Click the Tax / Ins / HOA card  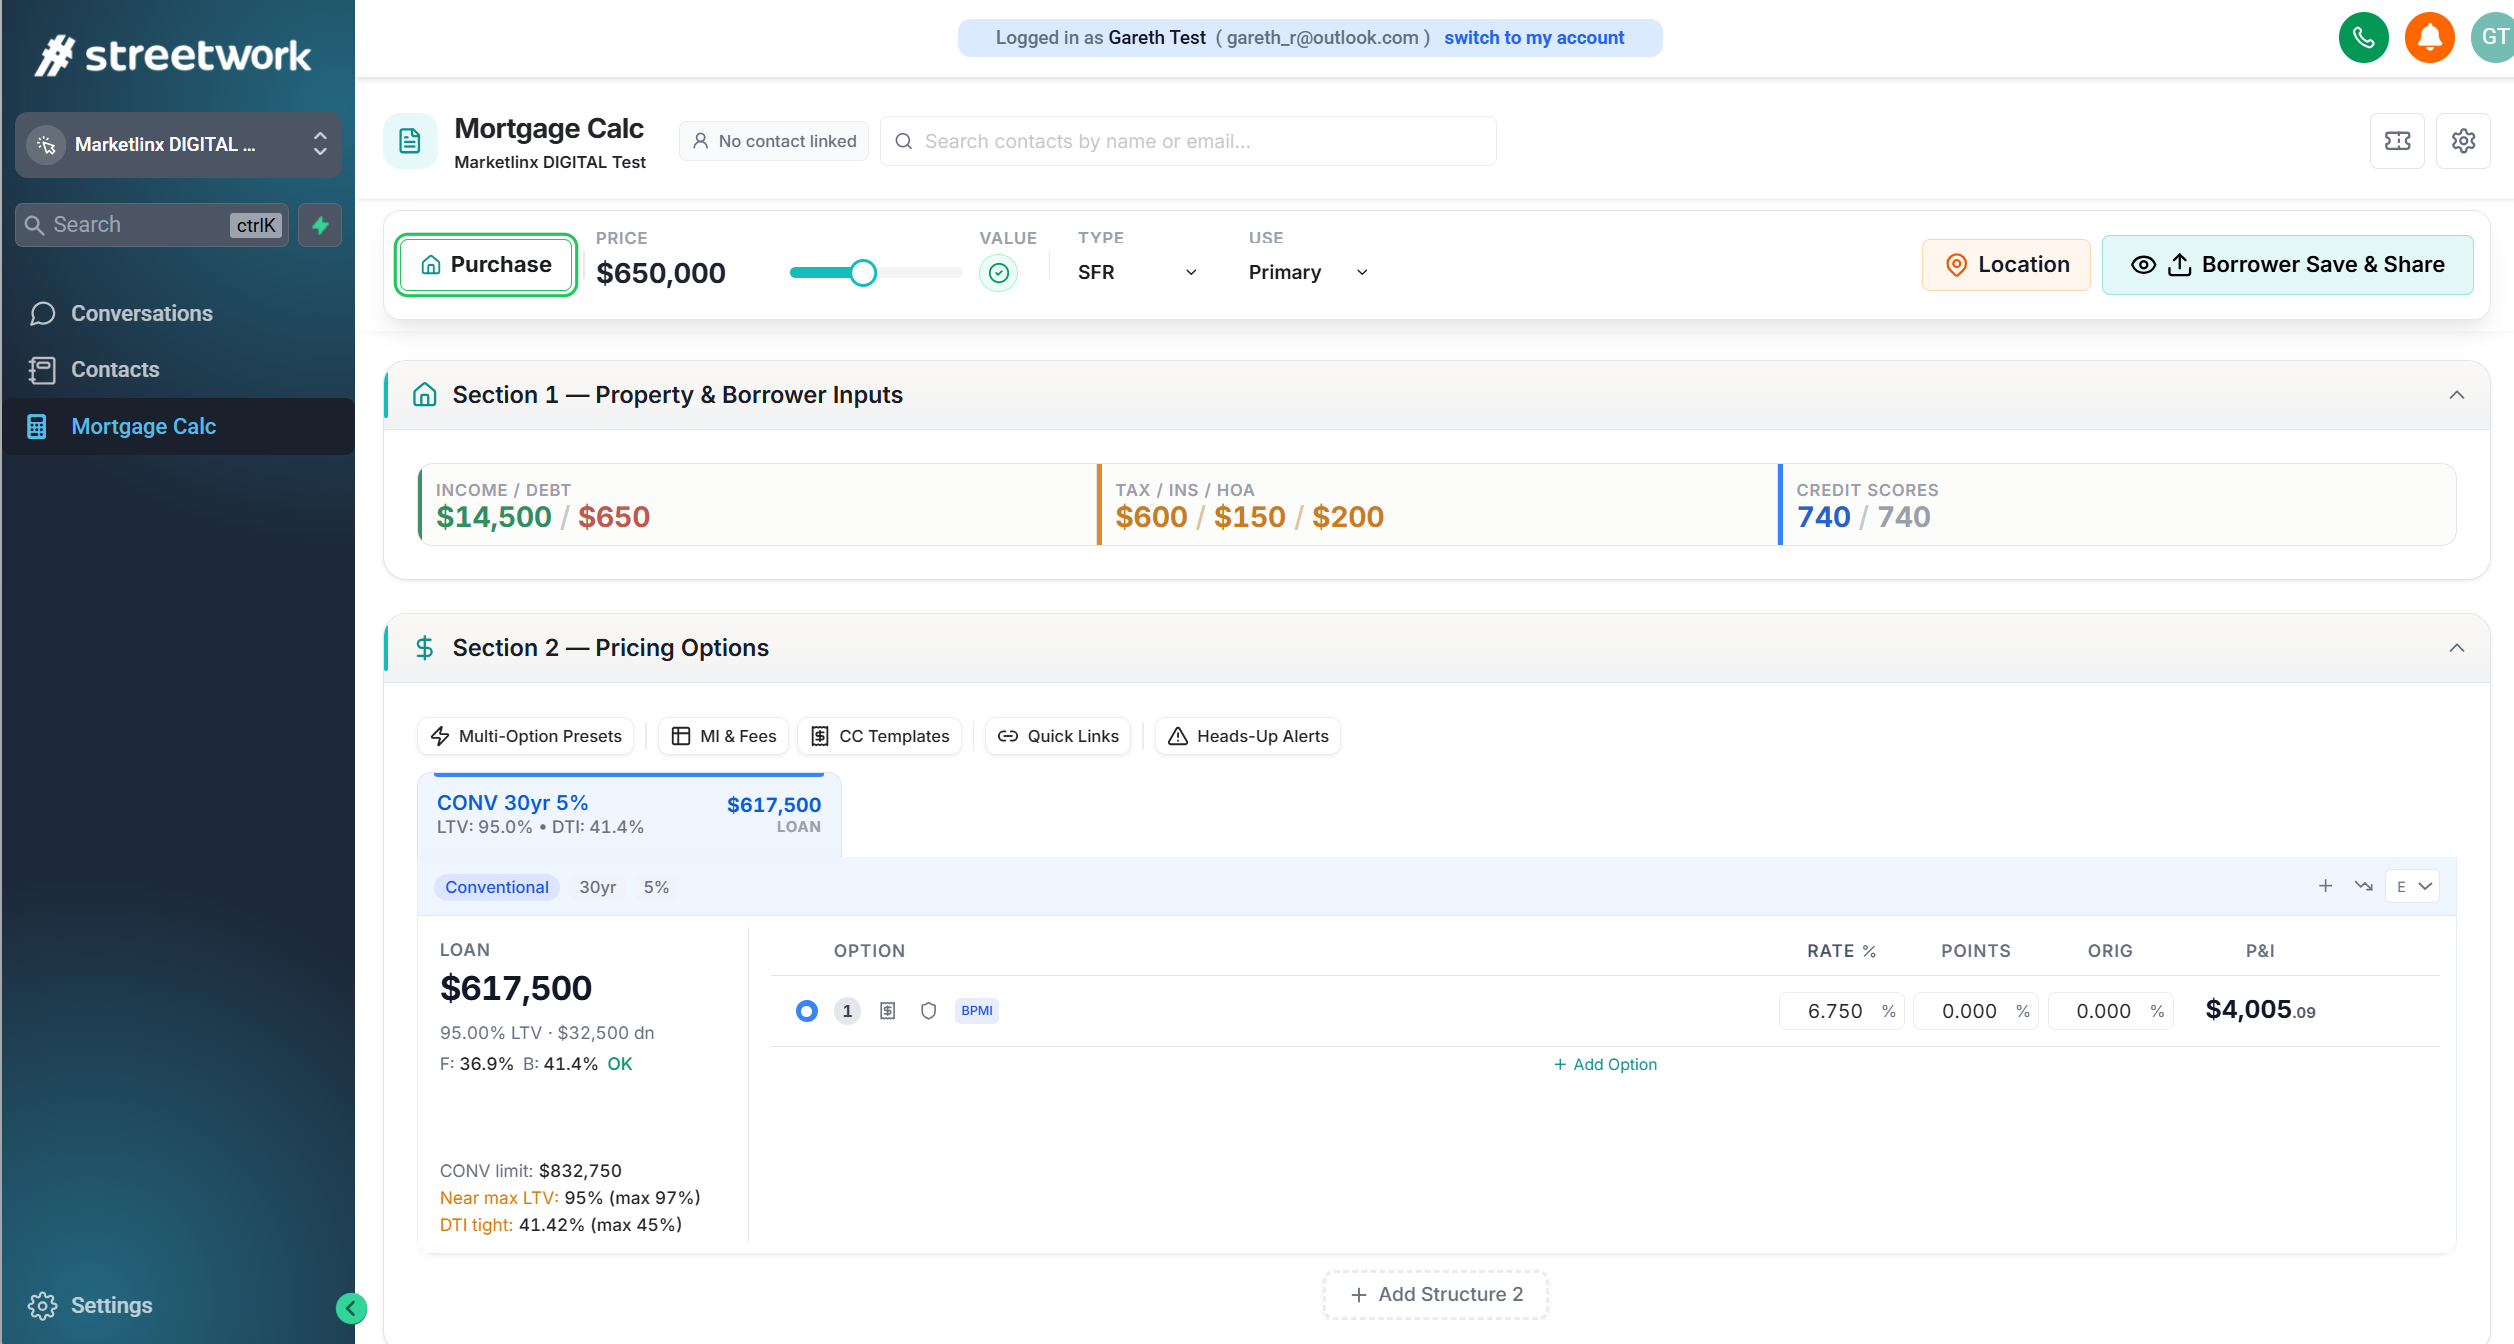pos(1437,505)
